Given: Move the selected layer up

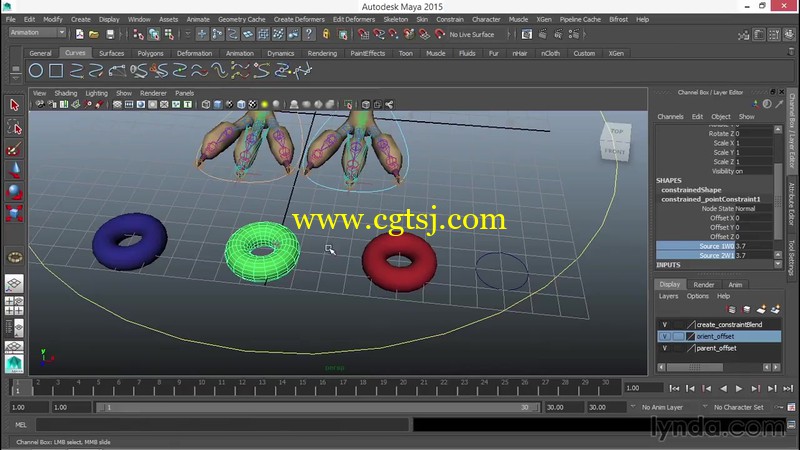Looking at the screenshot, I should [x=732, y=309].
